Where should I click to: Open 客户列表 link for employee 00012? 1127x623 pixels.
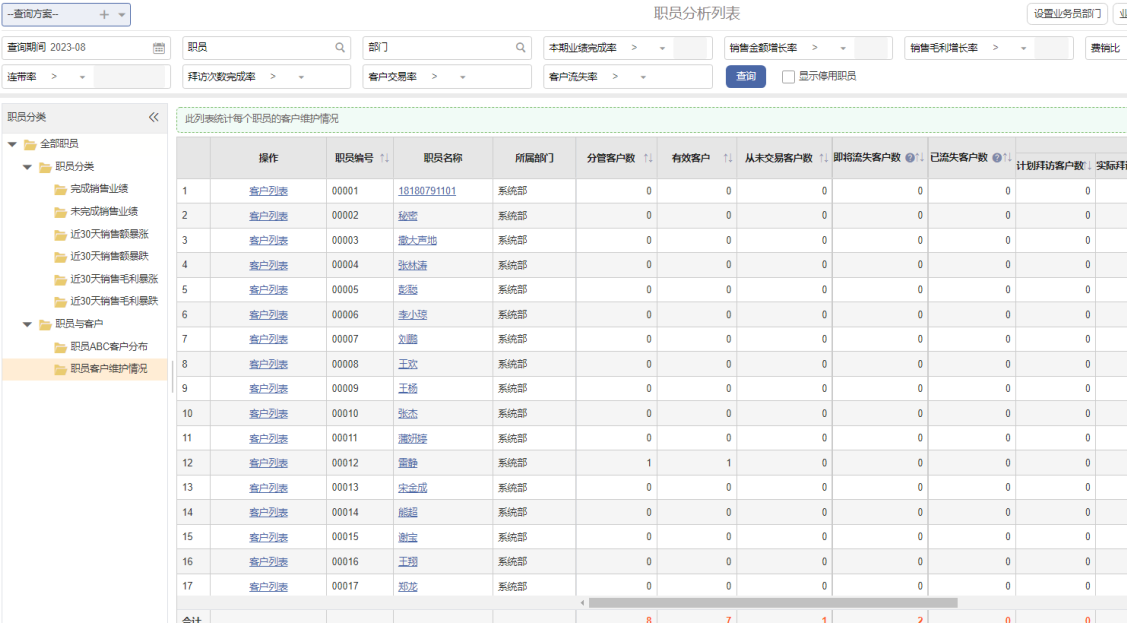[x=268, y=463]
